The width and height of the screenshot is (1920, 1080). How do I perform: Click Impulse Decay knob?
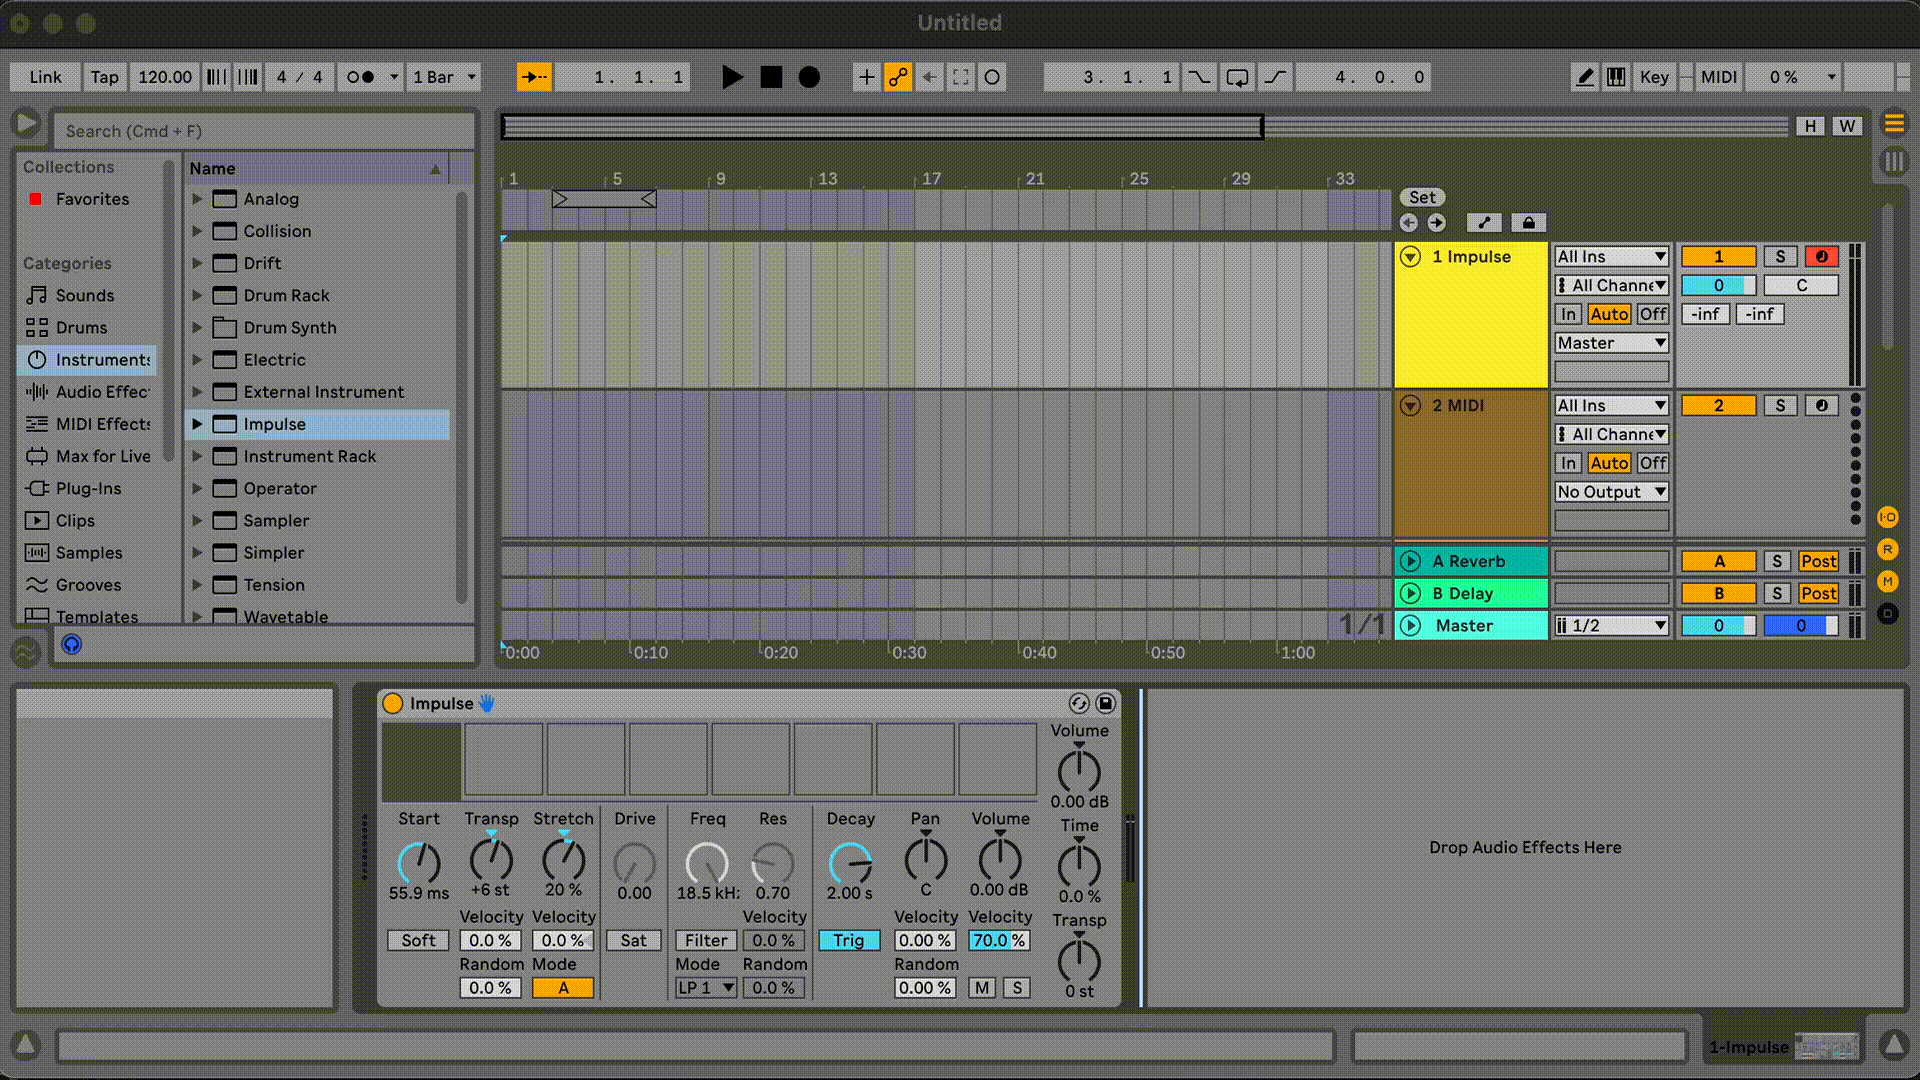click(x=850, y=863)
